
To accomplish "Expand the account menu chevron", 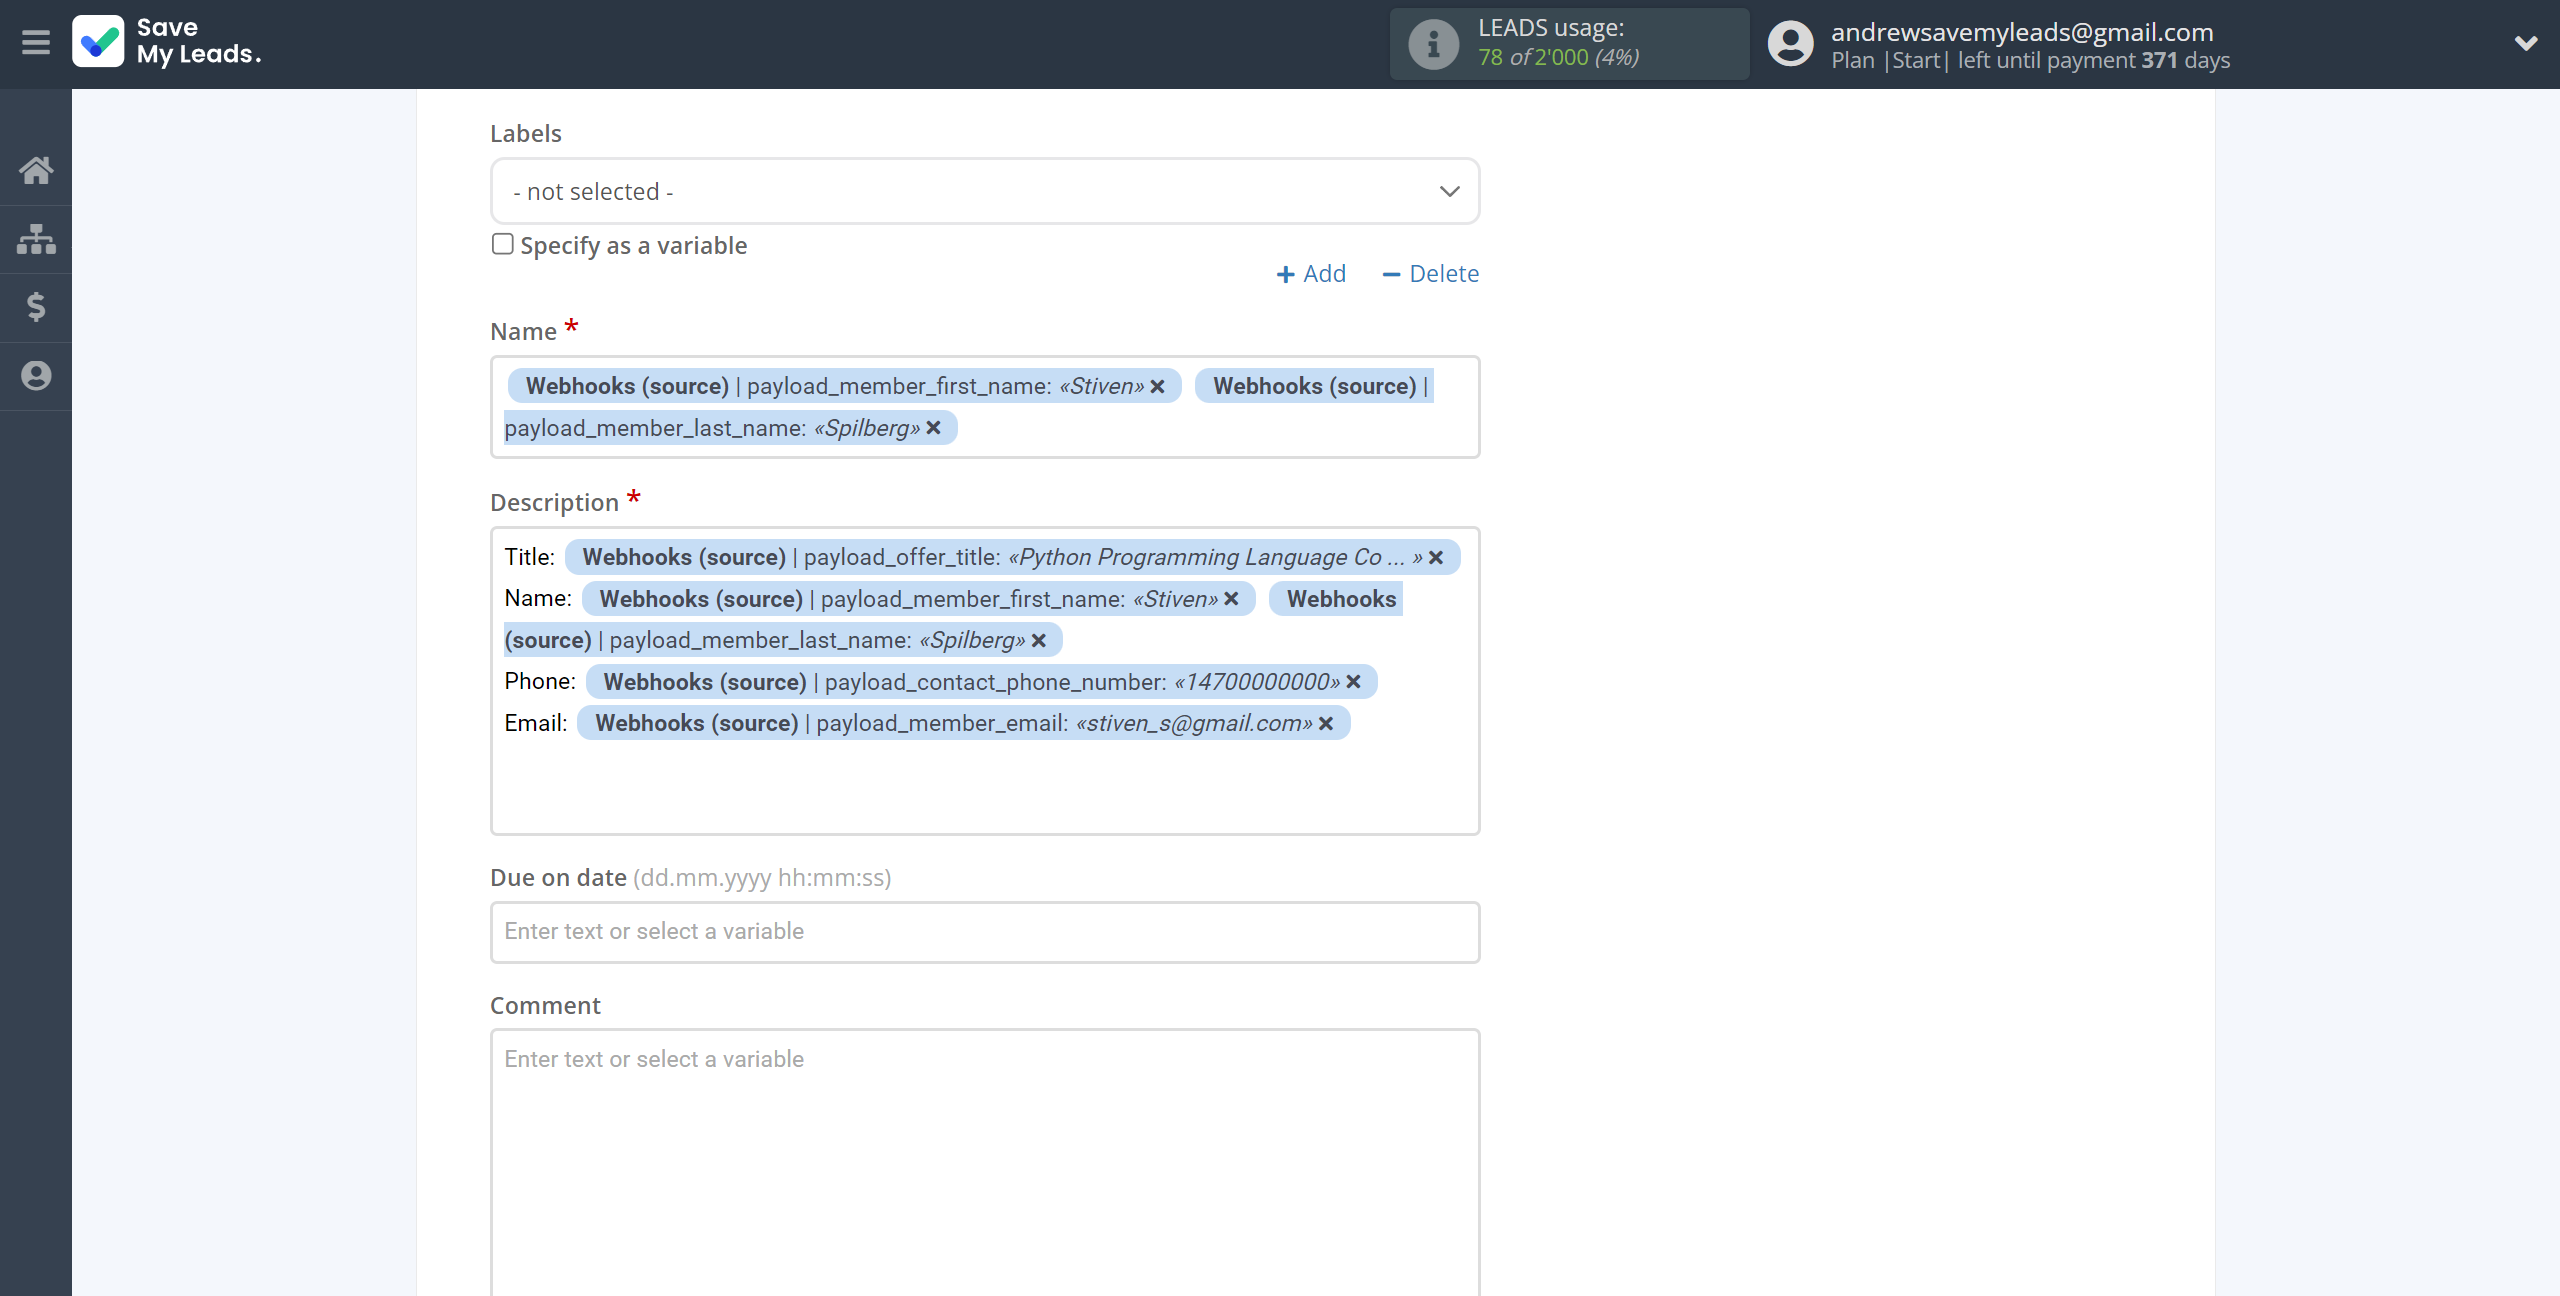I will click(2526, 43).
